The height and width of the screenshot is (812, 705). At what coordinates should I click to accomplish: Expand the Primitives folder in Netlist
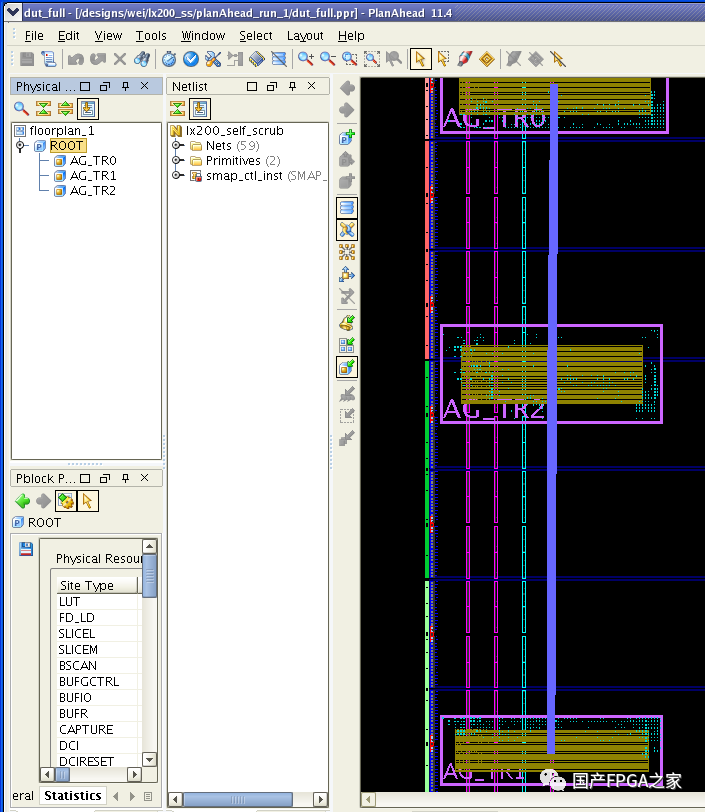pos(177,161)
